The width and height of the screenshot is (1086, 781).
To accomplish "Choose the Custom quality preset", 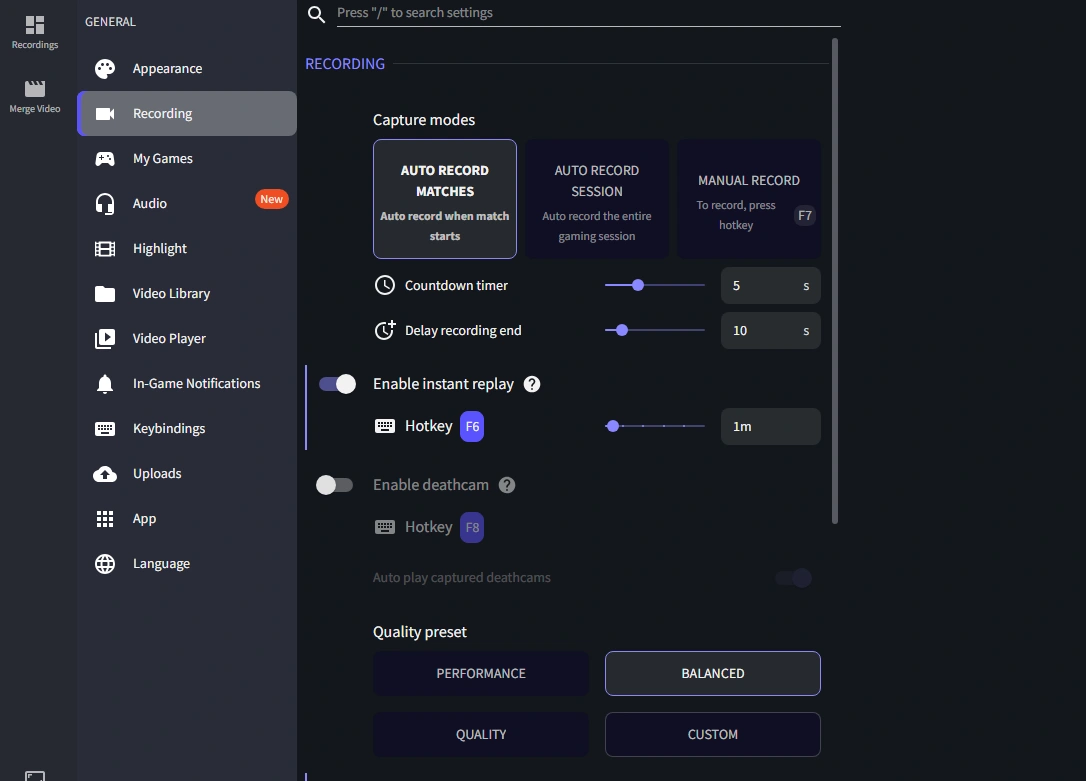I will (712, 734).
